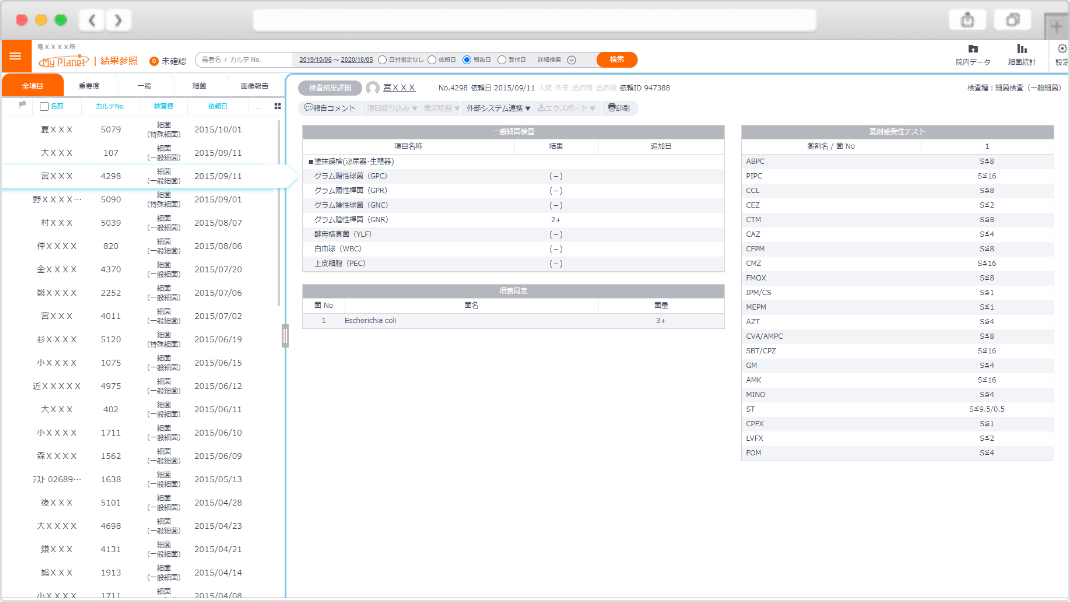
Task: Select the 受付日 radio button
Action: (x=501, y=60)
